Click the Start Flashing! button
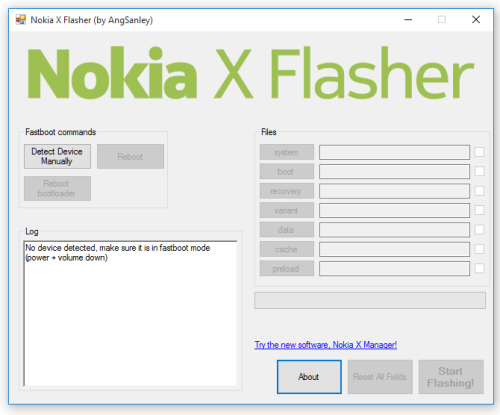The width and height of the screenshot is (500, 415). tap(451, 377)
